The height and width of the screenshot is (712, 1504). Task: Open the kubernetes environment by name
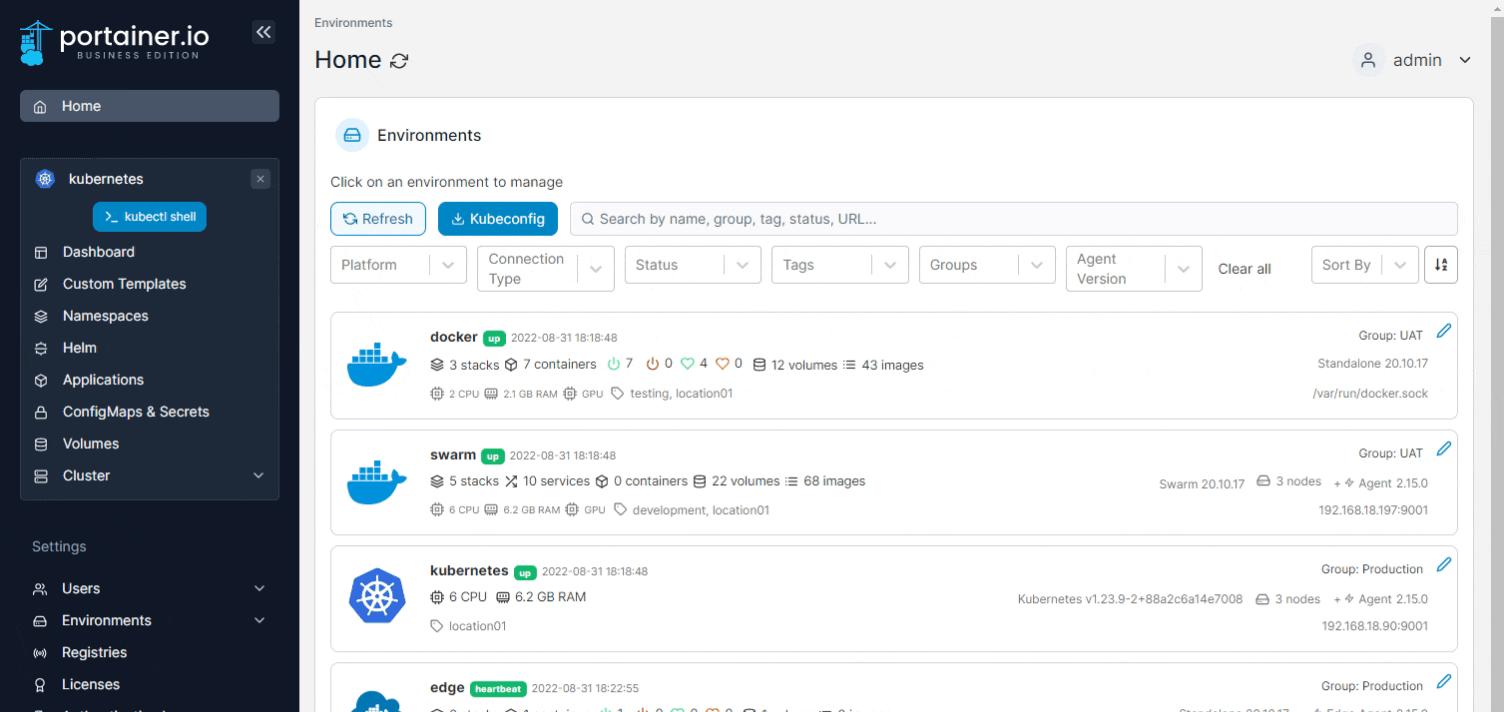pos(469,571)
